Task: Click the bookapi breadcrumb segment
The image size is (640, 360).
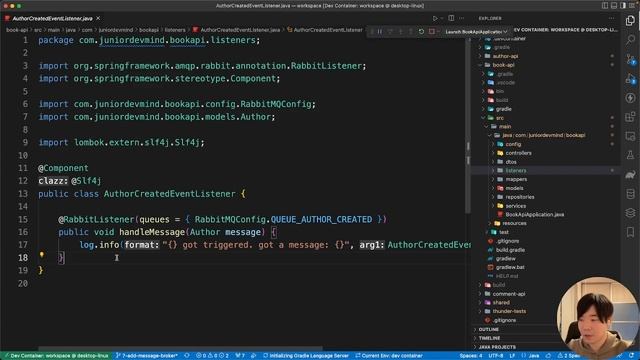Action: (x=149, y=30)
